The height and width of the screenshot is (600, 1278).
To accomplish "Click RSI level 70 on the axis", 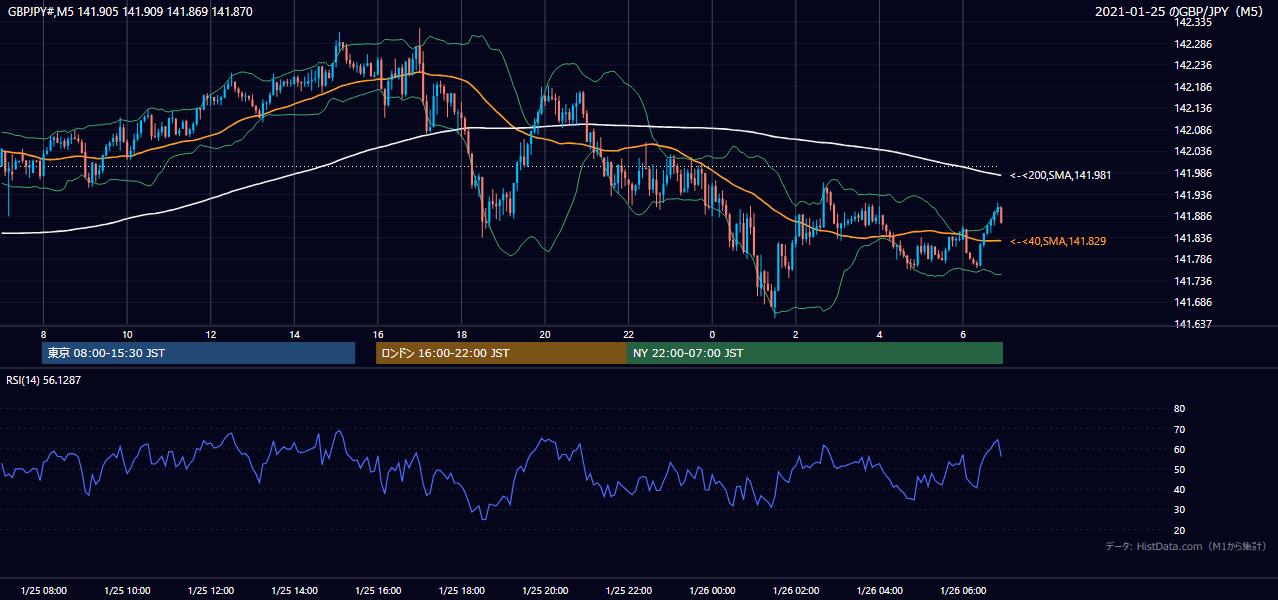I will tap(1179, 429).
